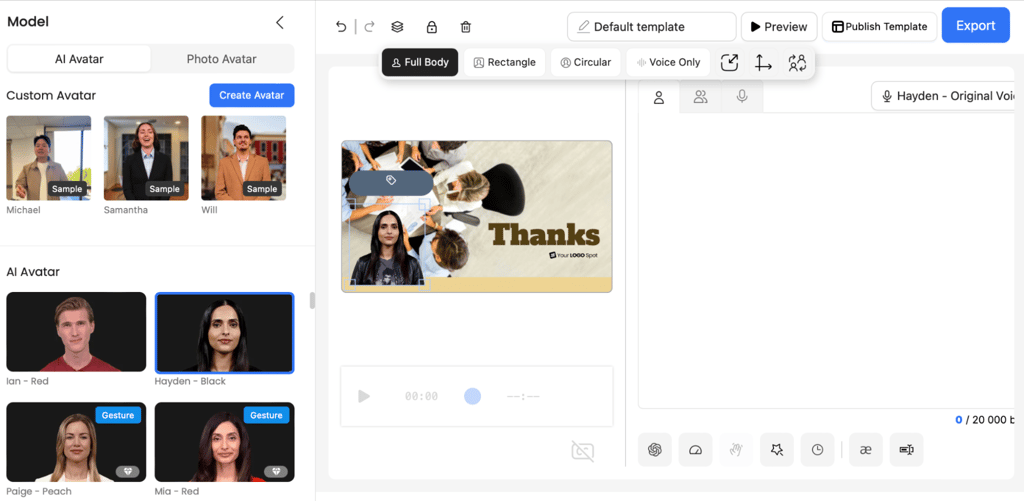Toggle the lock icon in toolbar
Image resolution: width=1024 pixels, height=502 pixels.
[x=431, y=27]
